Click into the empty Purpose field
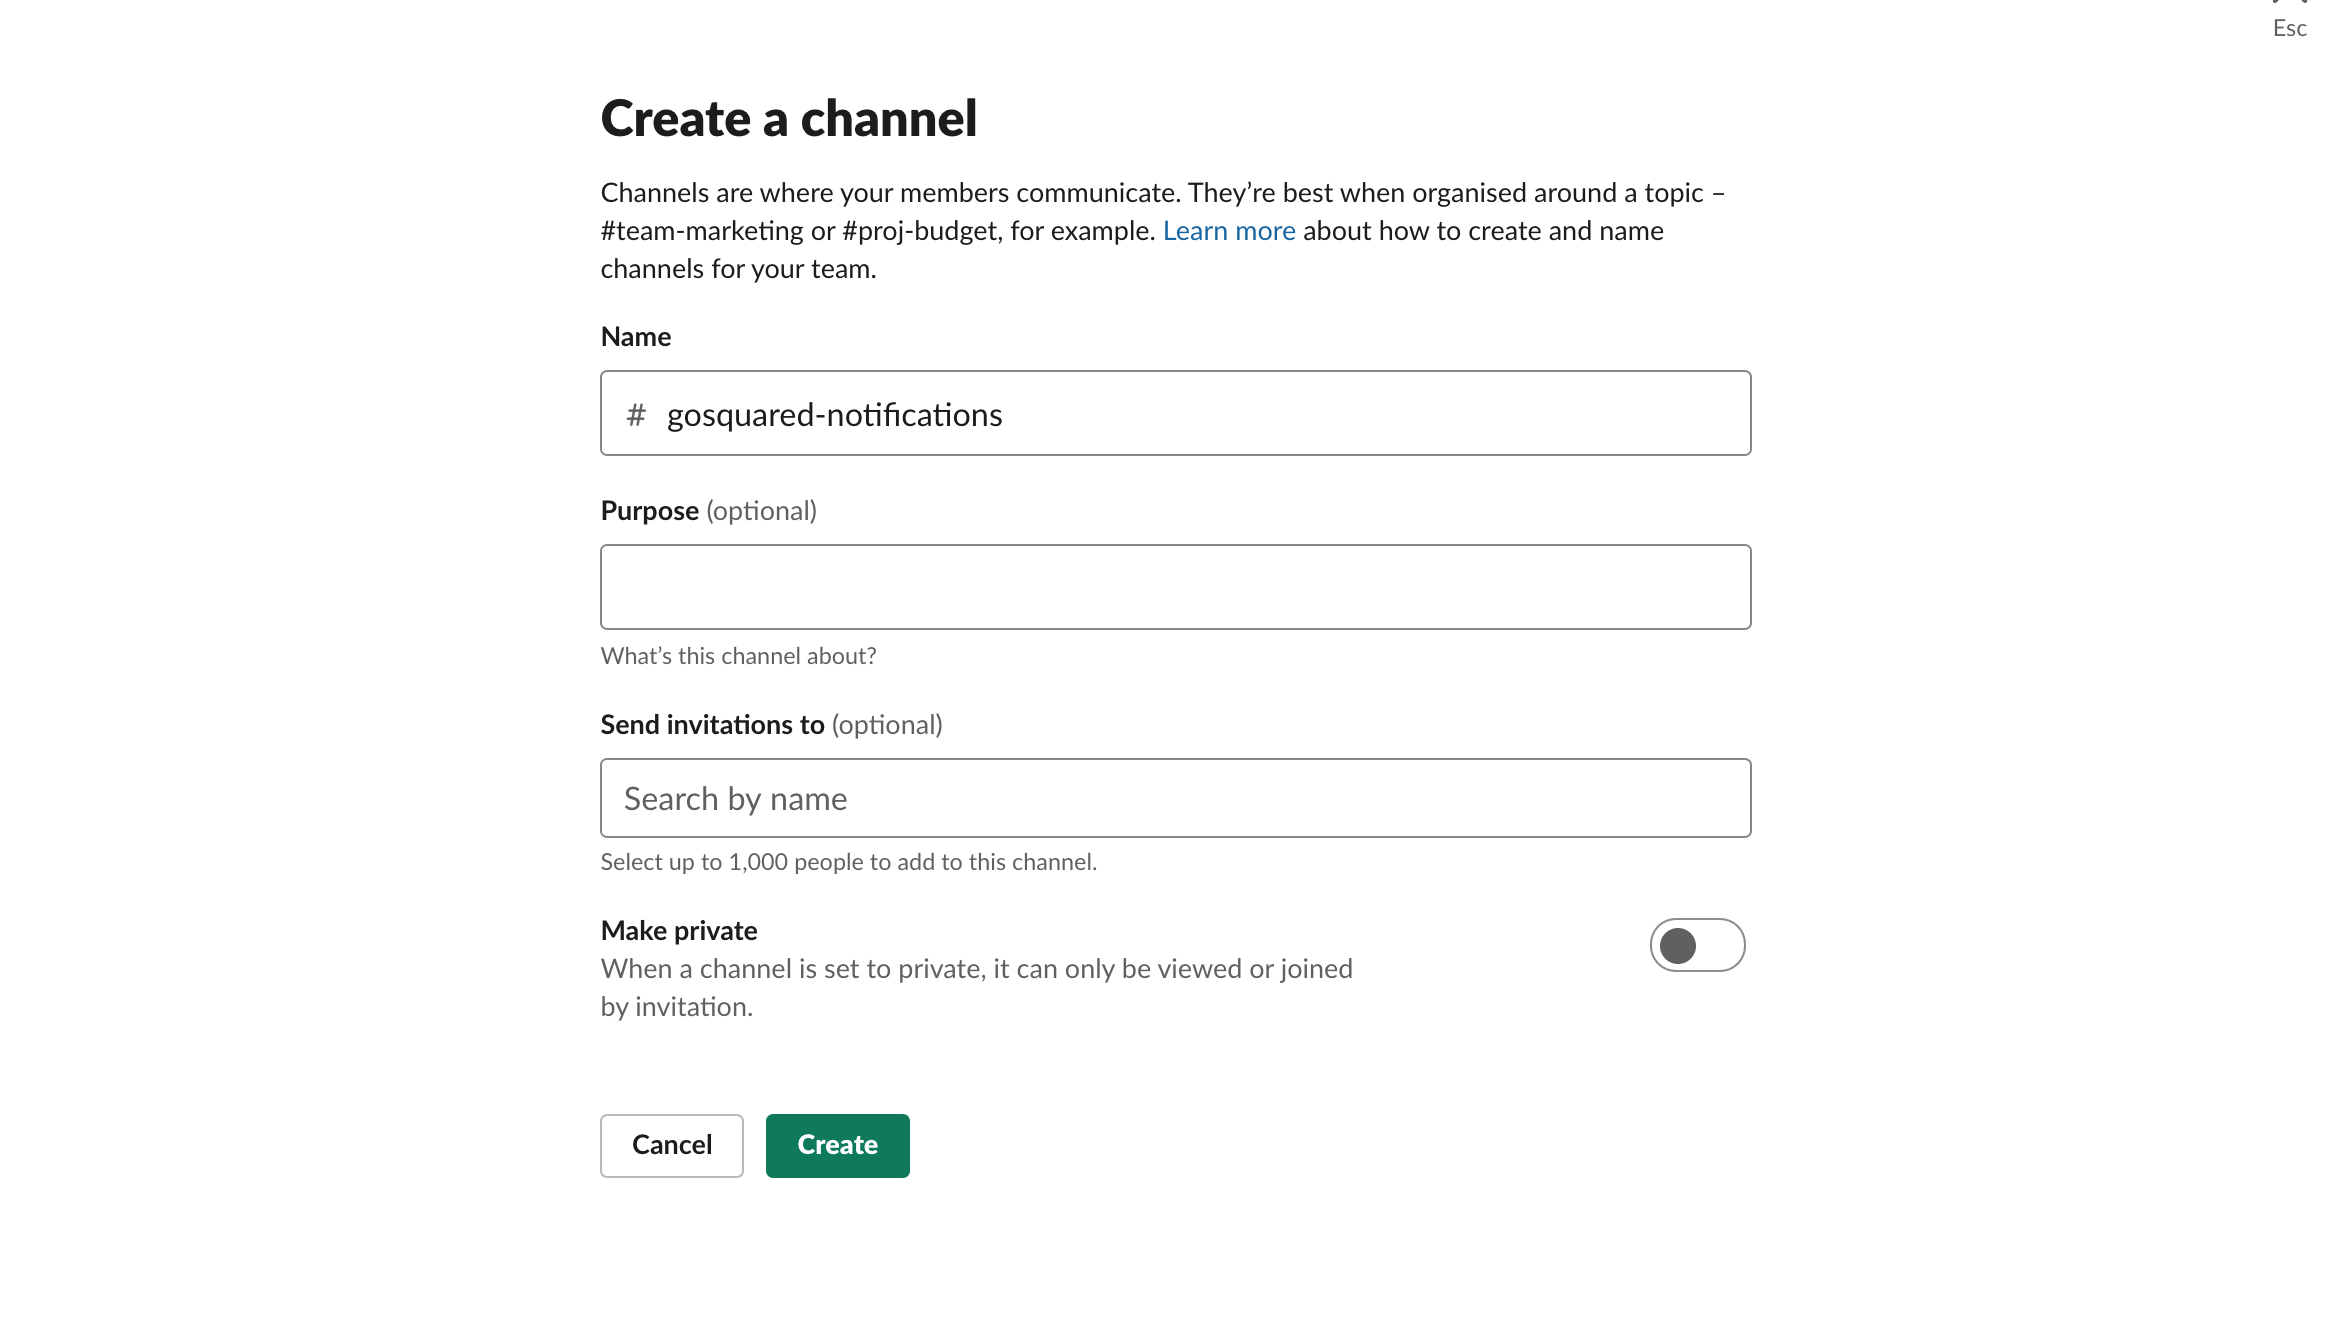Viewport: 2352px width, 1320px height. tap(1175, 587)
